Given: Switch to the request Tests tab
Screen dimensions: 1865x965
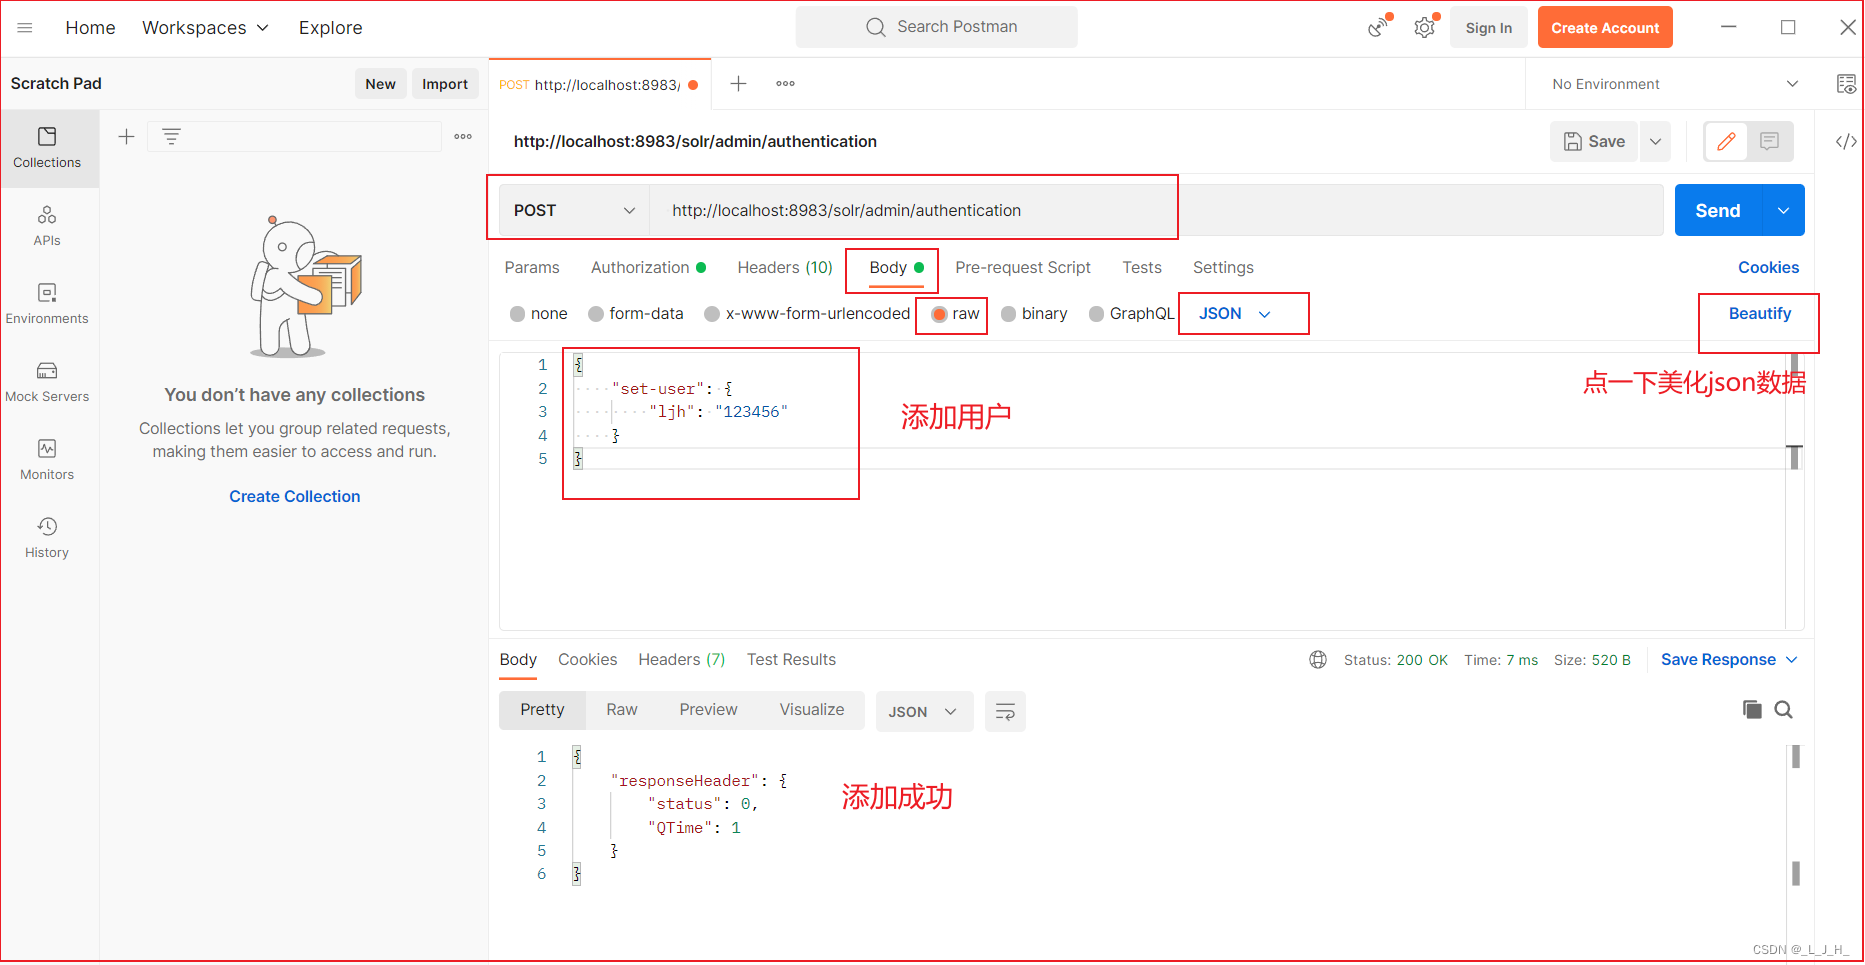Looking at the screenshot, I should [1142, 268].
